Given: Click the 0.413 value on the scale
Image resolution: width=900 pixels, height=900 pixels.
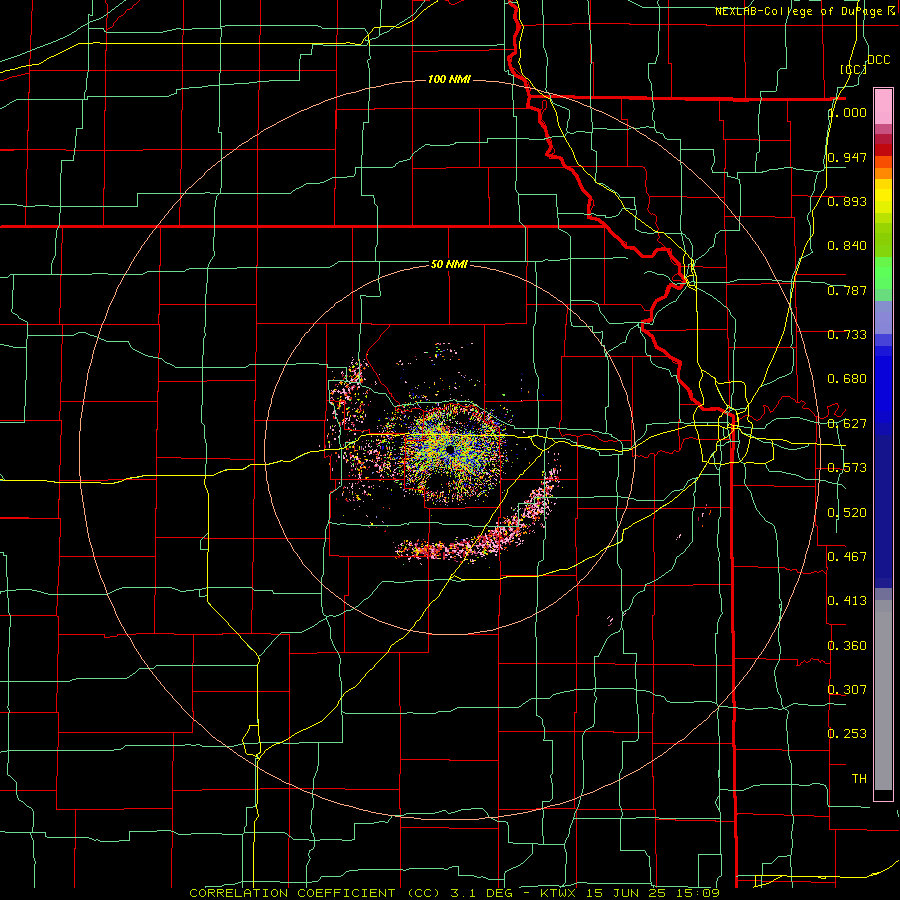Looking at the screenshot, I should tap(847, 600).
